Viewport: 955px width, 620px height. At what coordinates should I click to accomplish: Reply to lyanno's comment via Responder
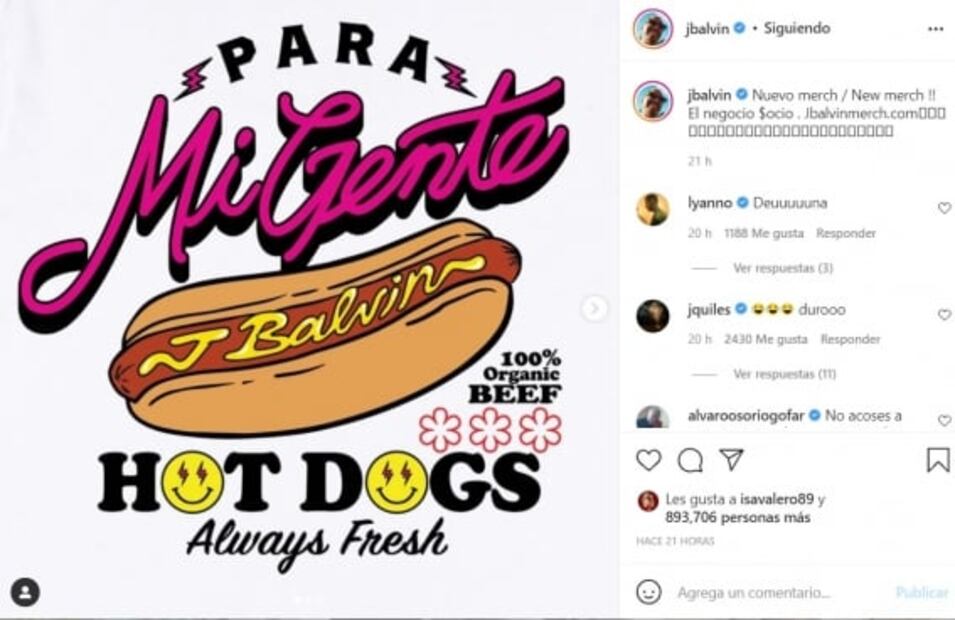pos(846,233)
